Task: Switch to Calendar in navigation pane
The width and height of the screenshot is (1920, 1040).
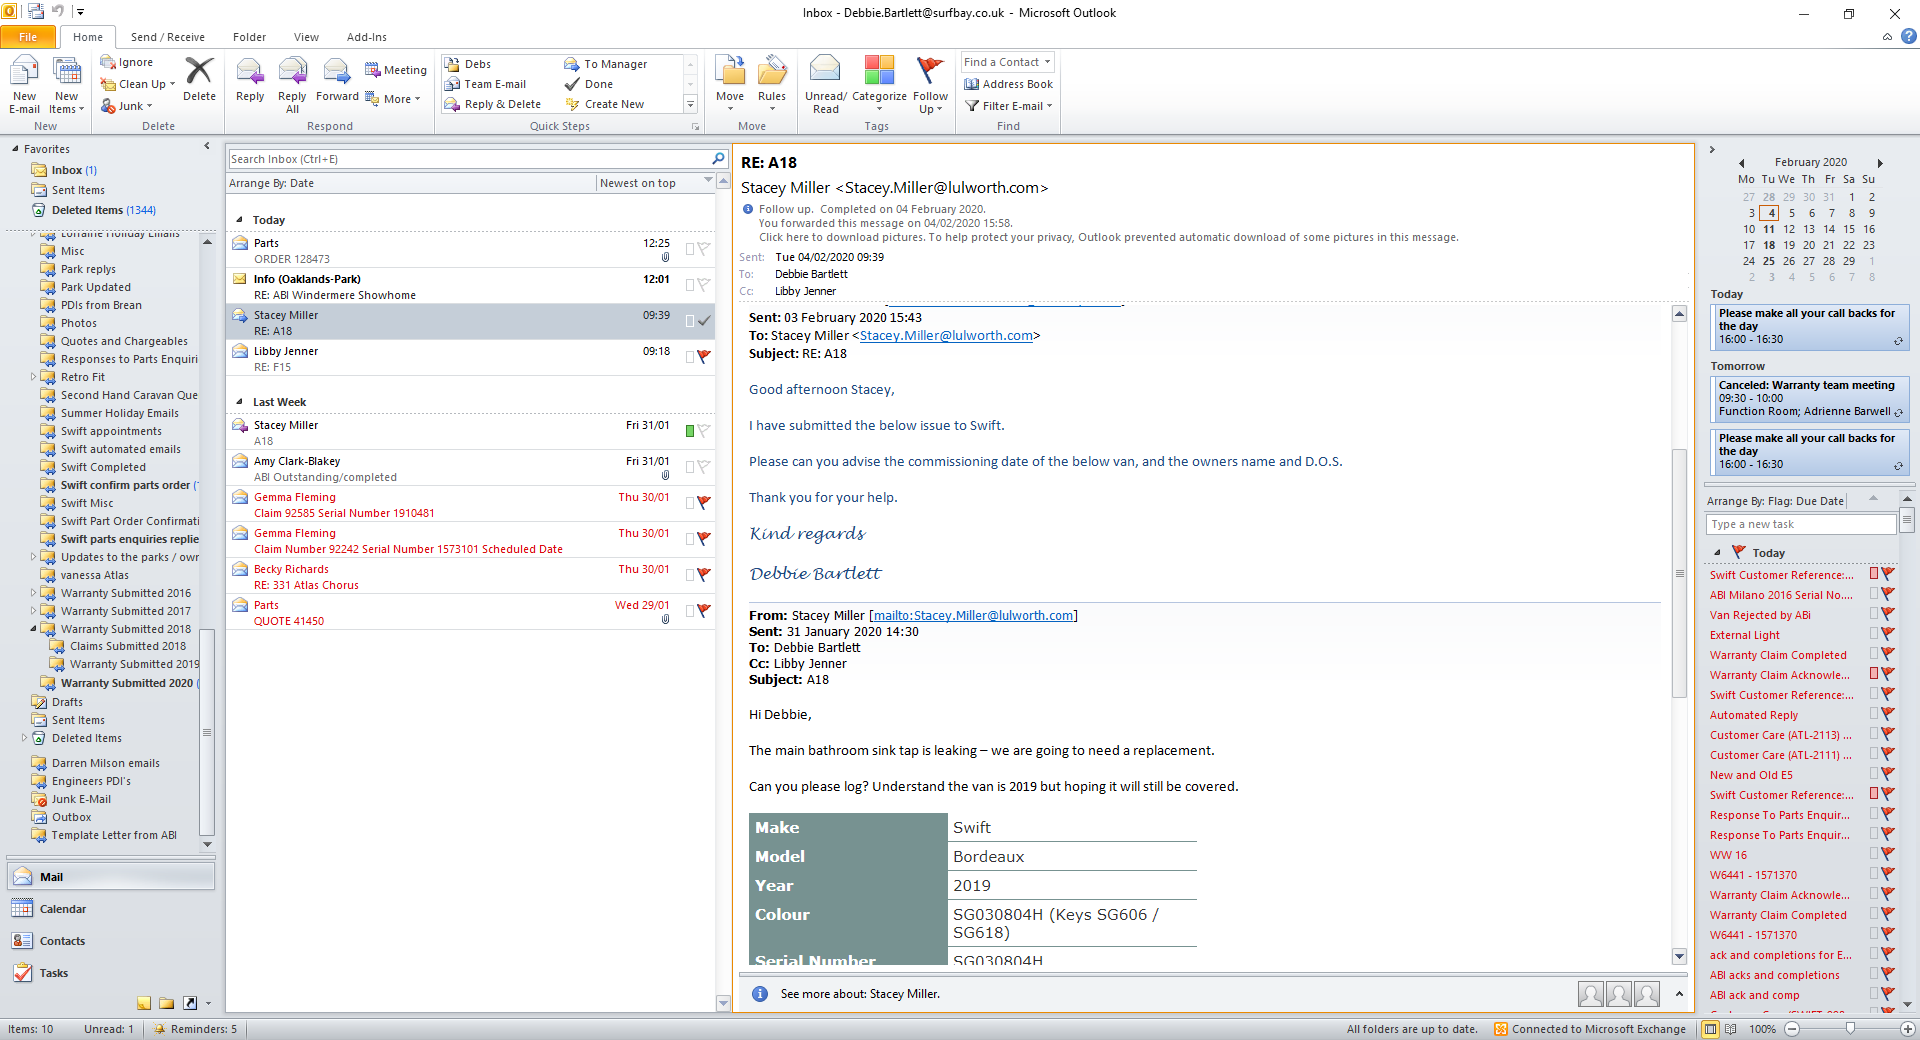Action: pyautogui.click(x=111, y=909)
